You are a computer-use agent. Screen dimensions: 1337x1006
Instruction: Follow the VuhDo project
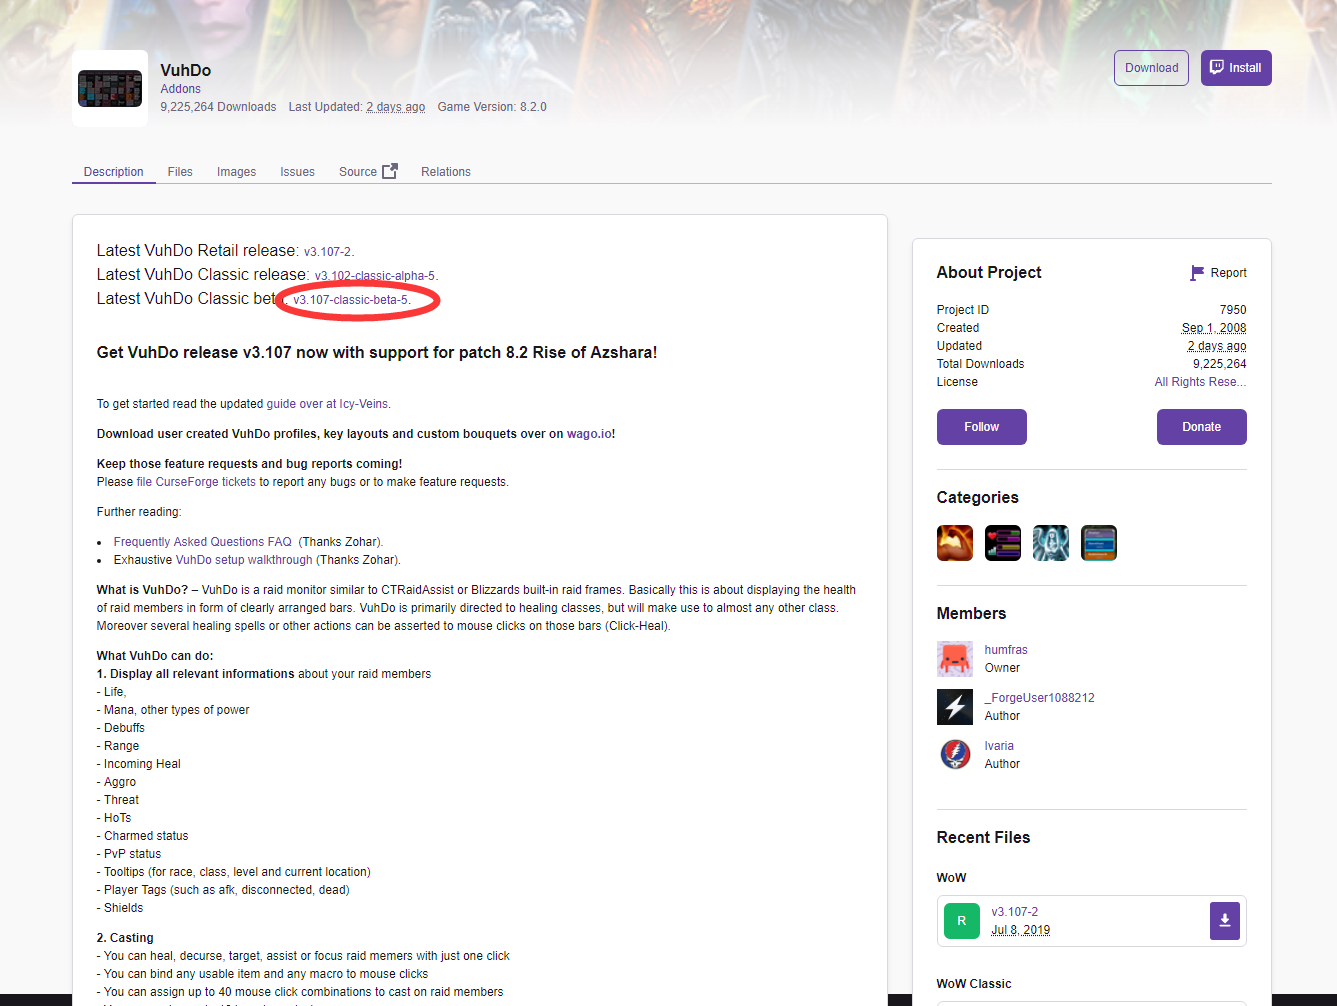[x=981, y=427]
